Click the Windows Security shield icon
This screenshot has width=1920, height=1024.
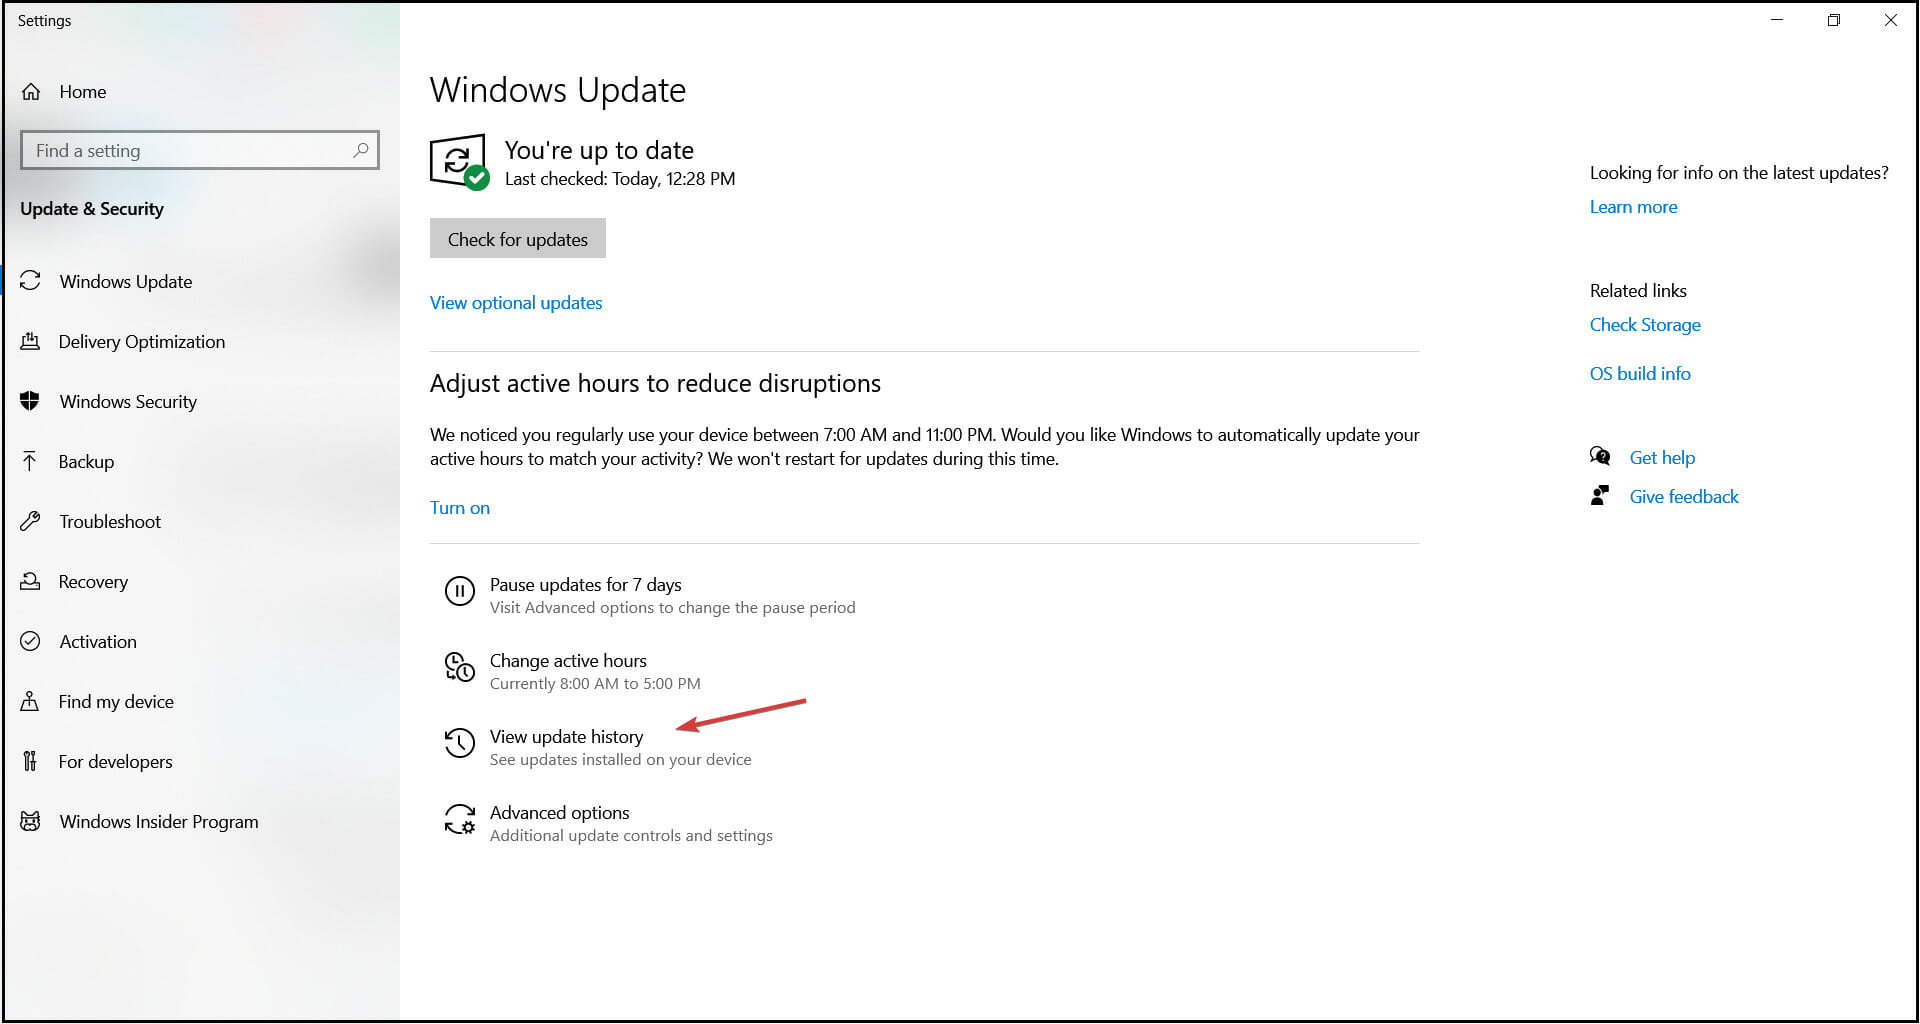(x=30, y=401)
